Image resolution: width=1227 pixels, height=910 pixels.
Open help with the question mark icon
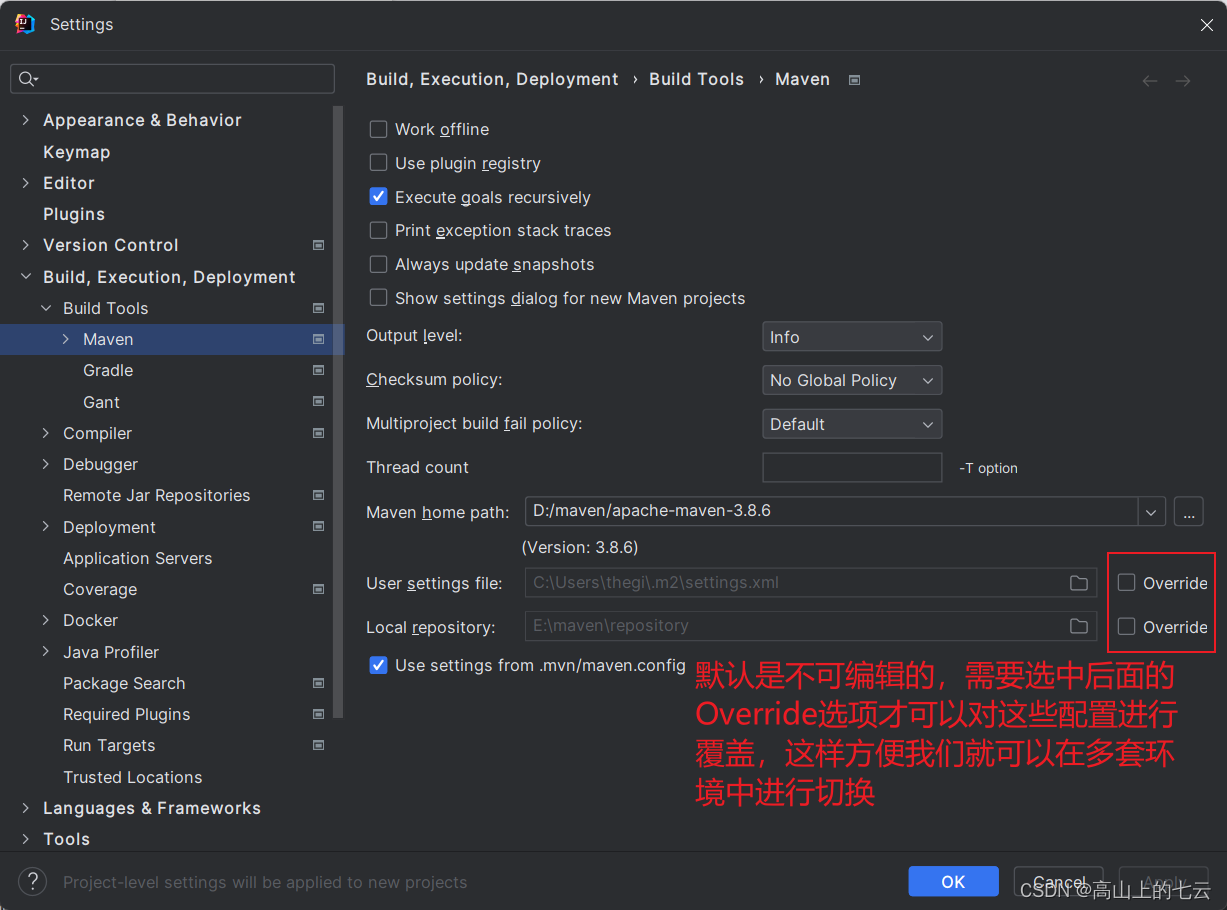tap(33, 882)
